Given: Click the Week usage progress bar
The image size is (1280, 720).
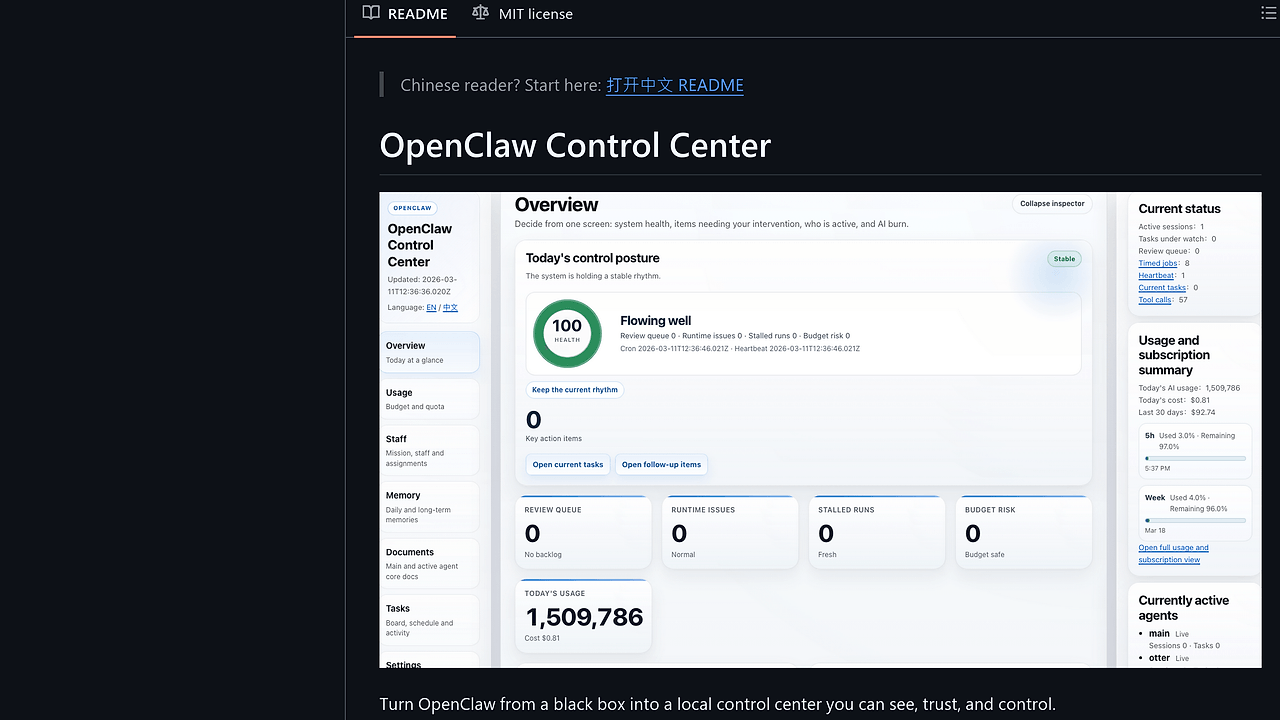Looking at the screenshot, I should (x=1195, y=520).
